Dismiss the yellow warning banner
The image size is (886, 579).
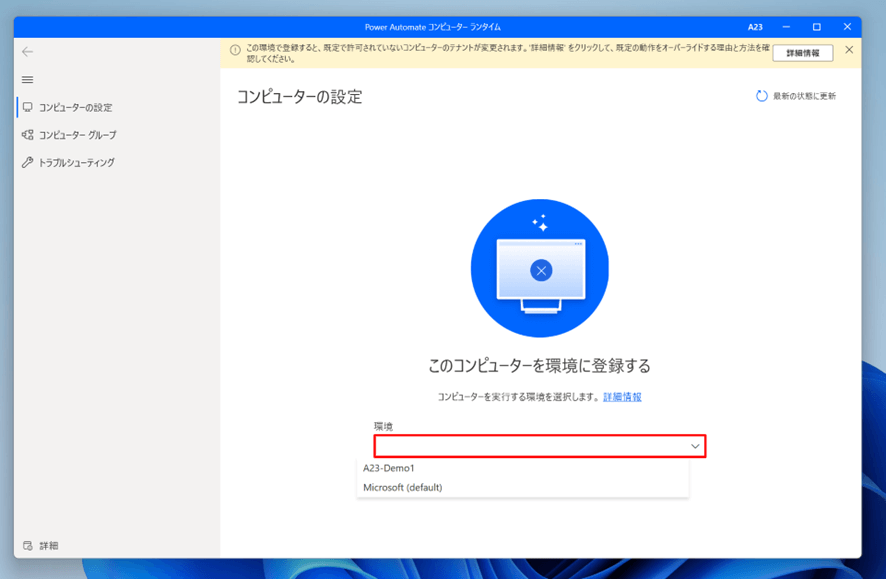849,50
